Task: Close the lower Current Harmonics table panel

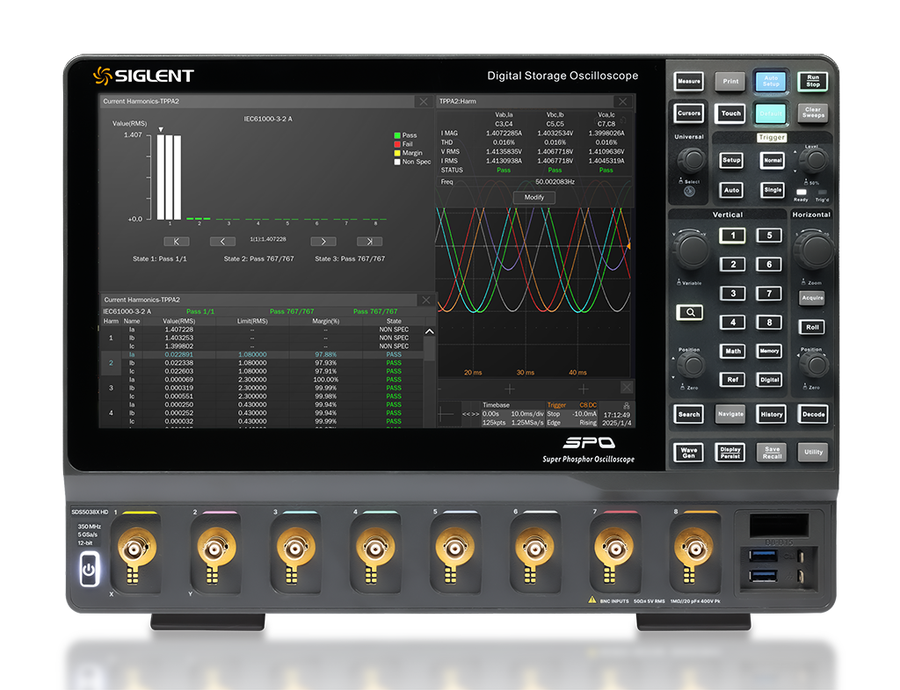Action: (426, 300)
